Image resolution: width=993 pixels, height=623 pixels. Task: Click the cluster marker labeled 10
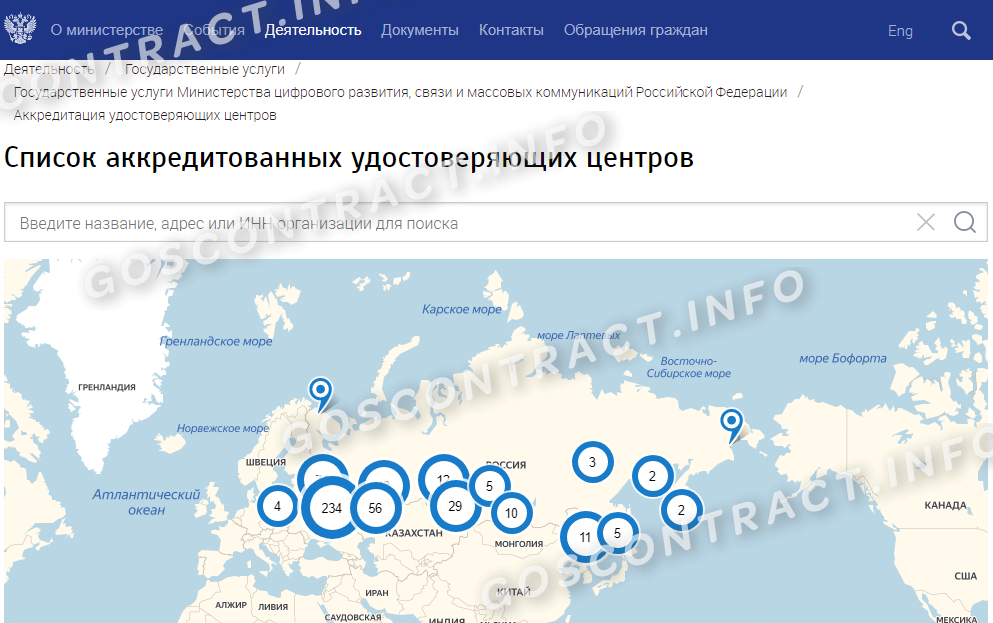pyautogui.click(x=511, y=514)
